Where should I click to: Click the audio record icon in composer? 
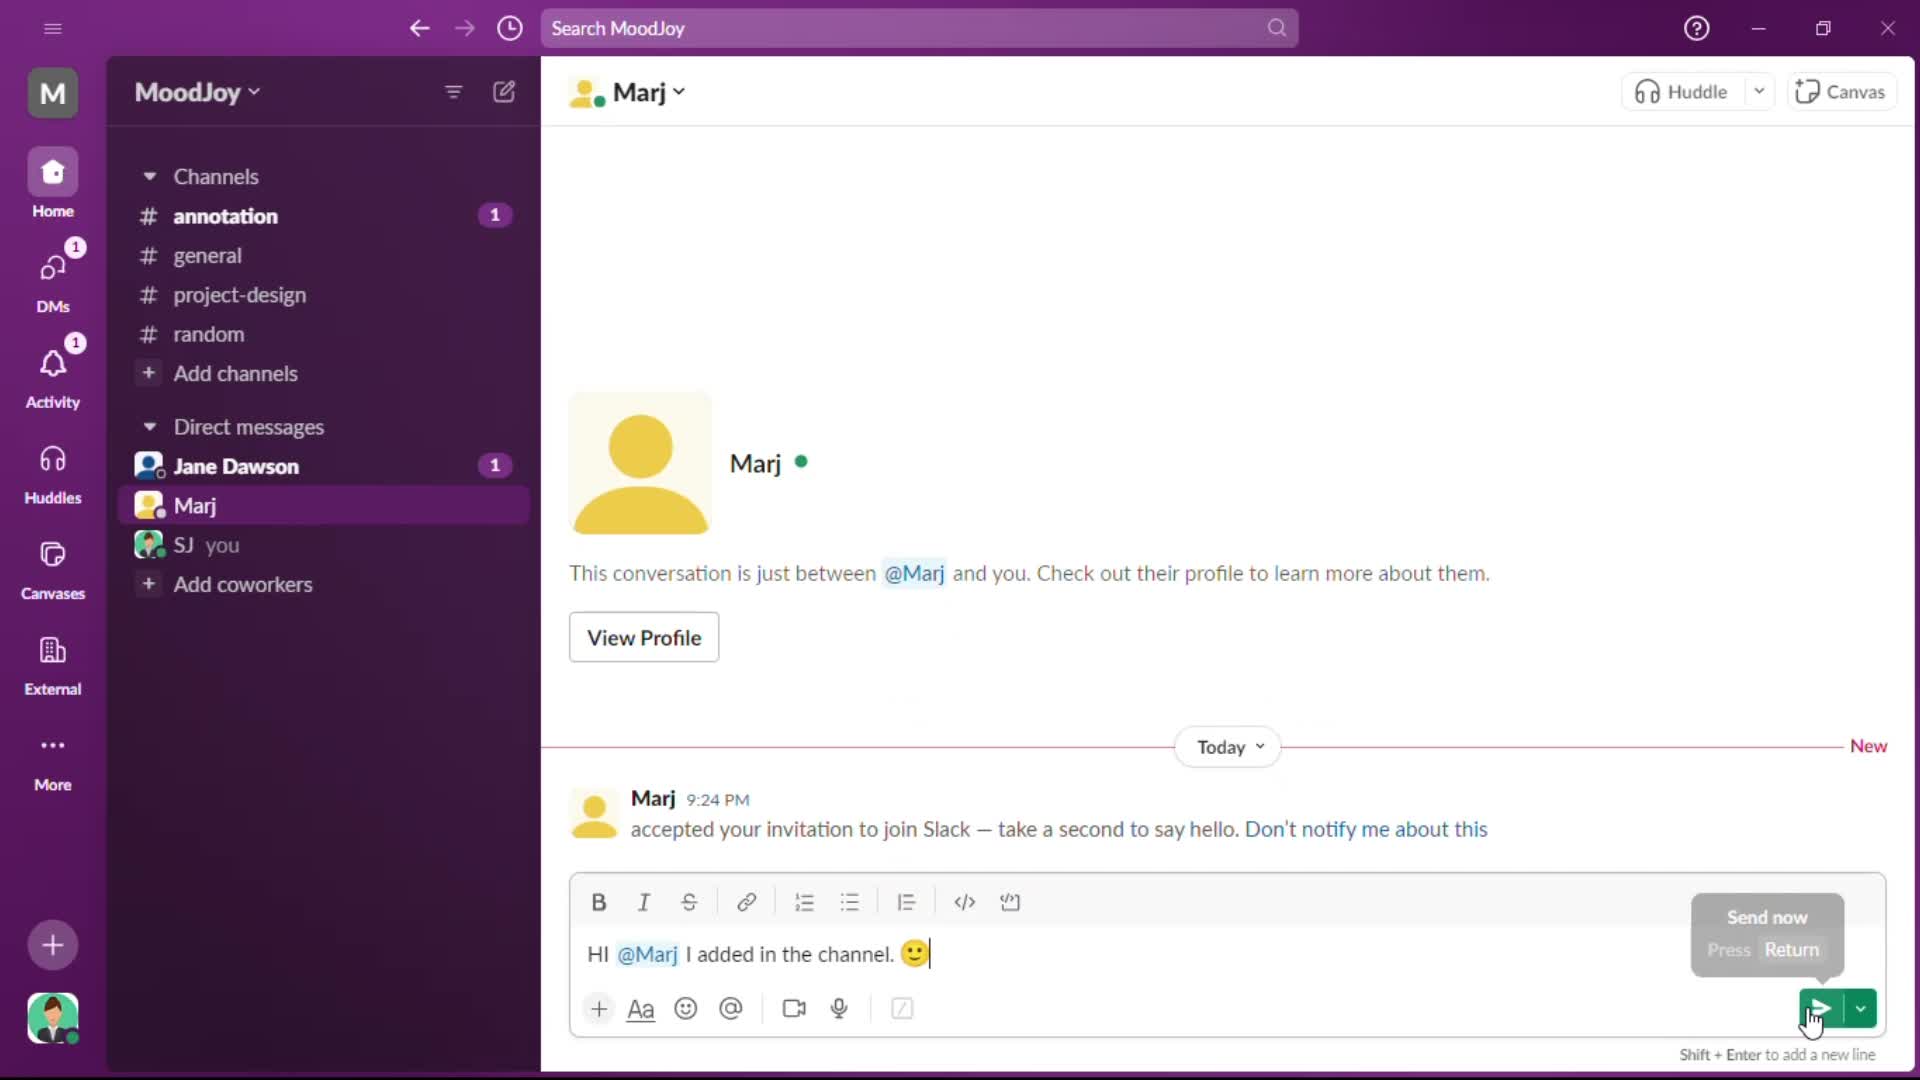pyautogui.click(x=839, y=1009)
